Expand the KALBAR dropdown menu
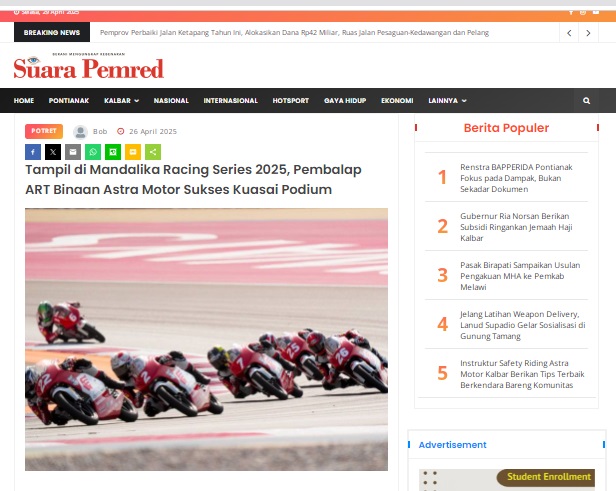The width and height of the screenshot is (616, 491). [x=121, y=101]
